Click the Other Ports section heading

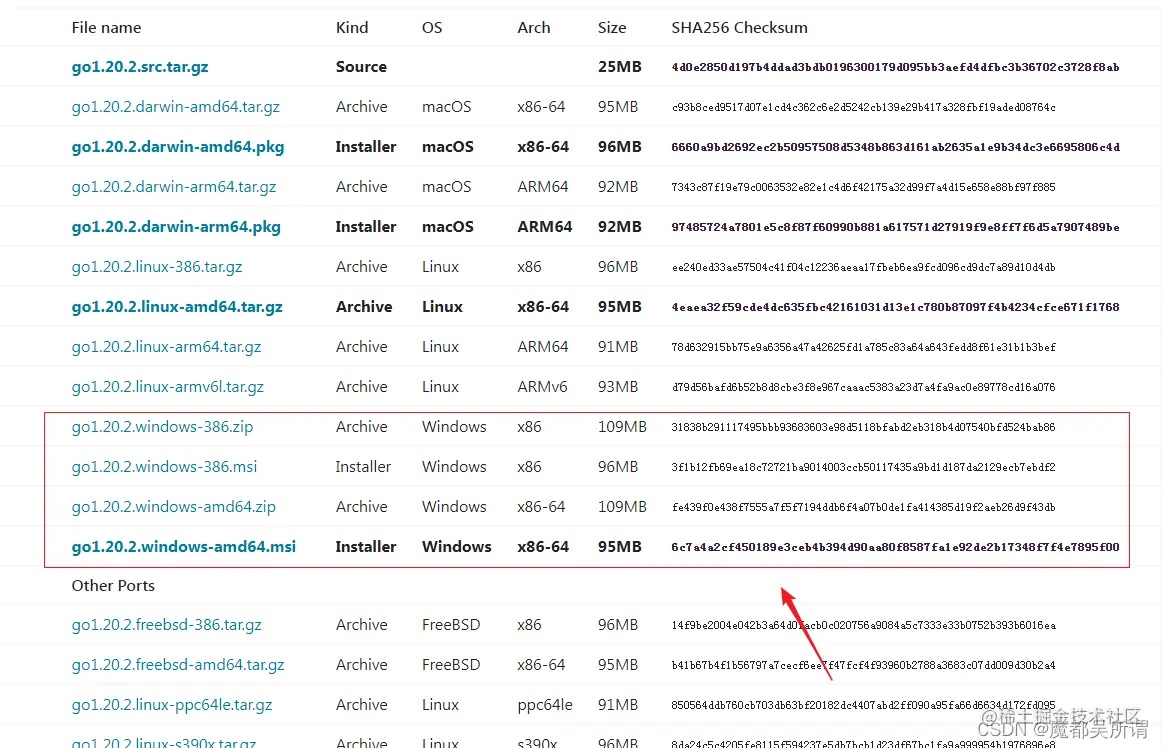point(113,586)
